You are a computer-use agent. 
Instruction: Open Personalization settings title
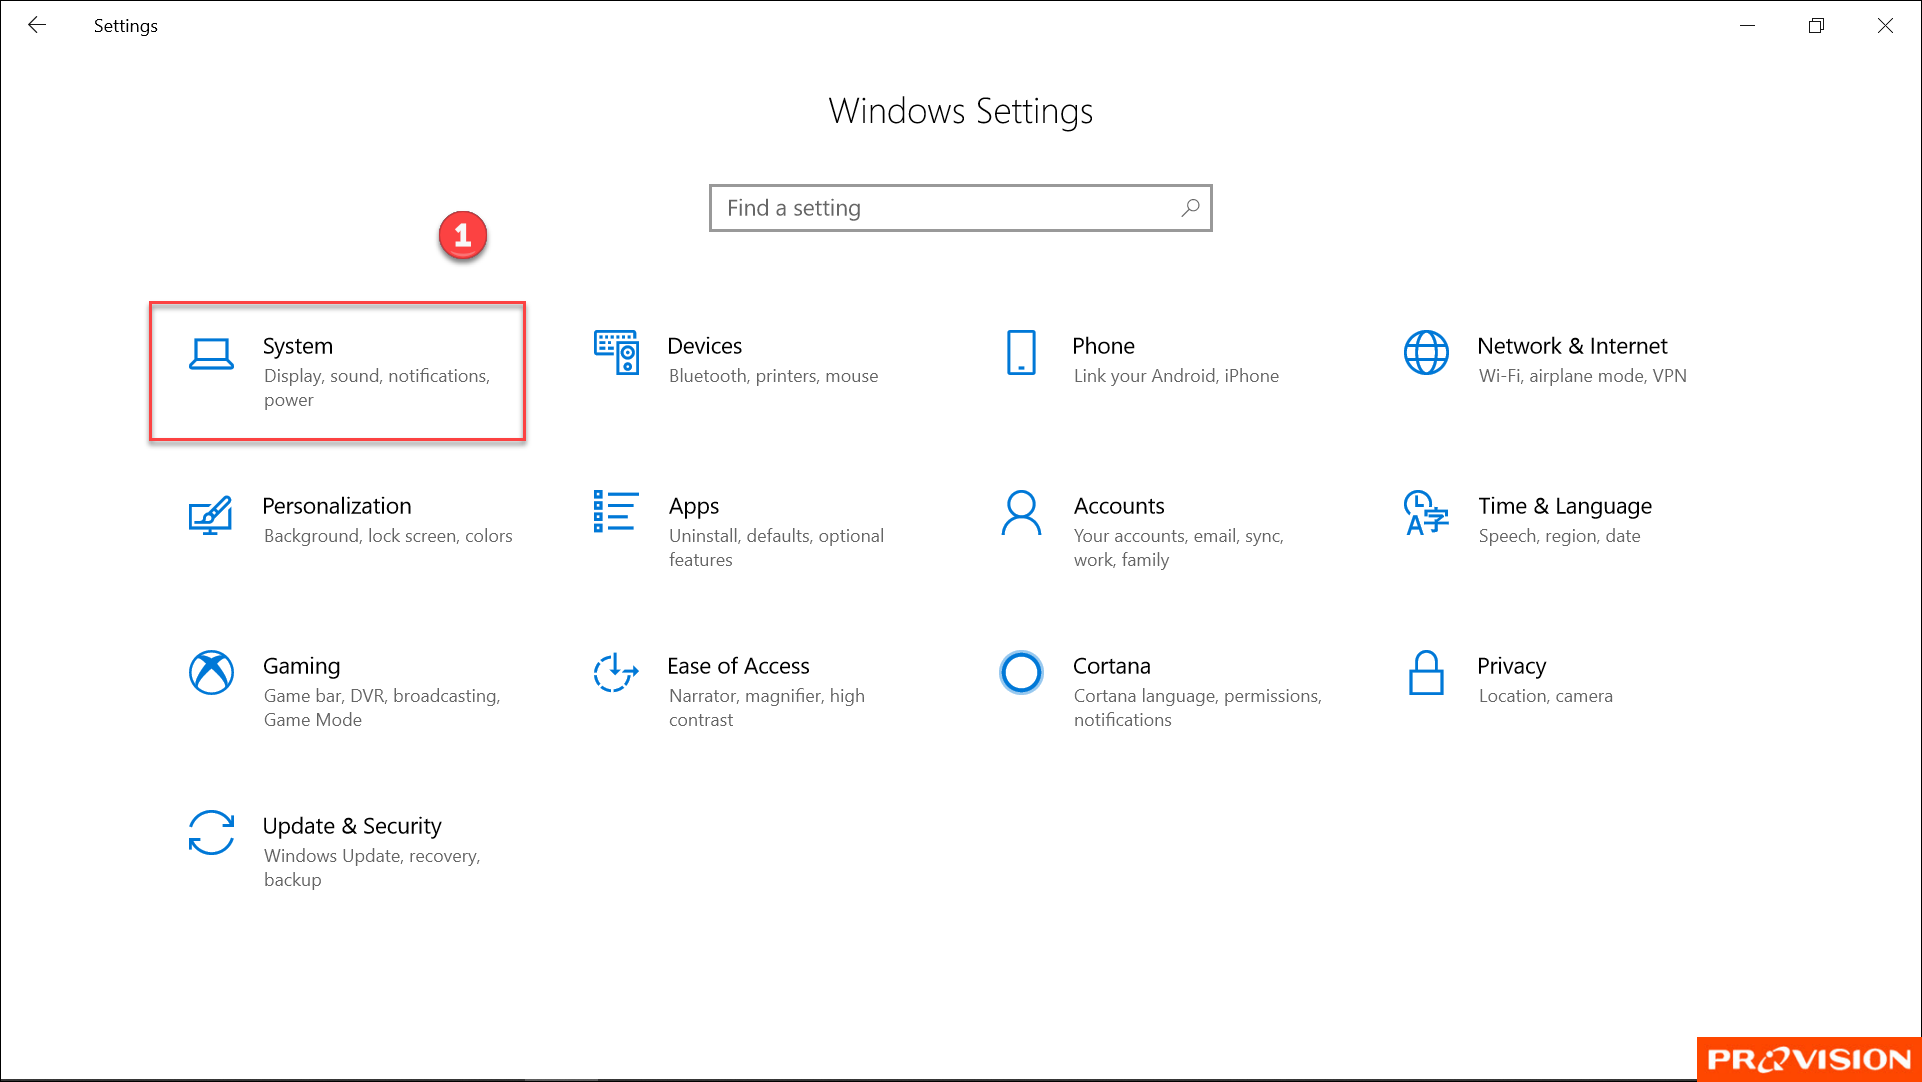[x=337, y=506]
